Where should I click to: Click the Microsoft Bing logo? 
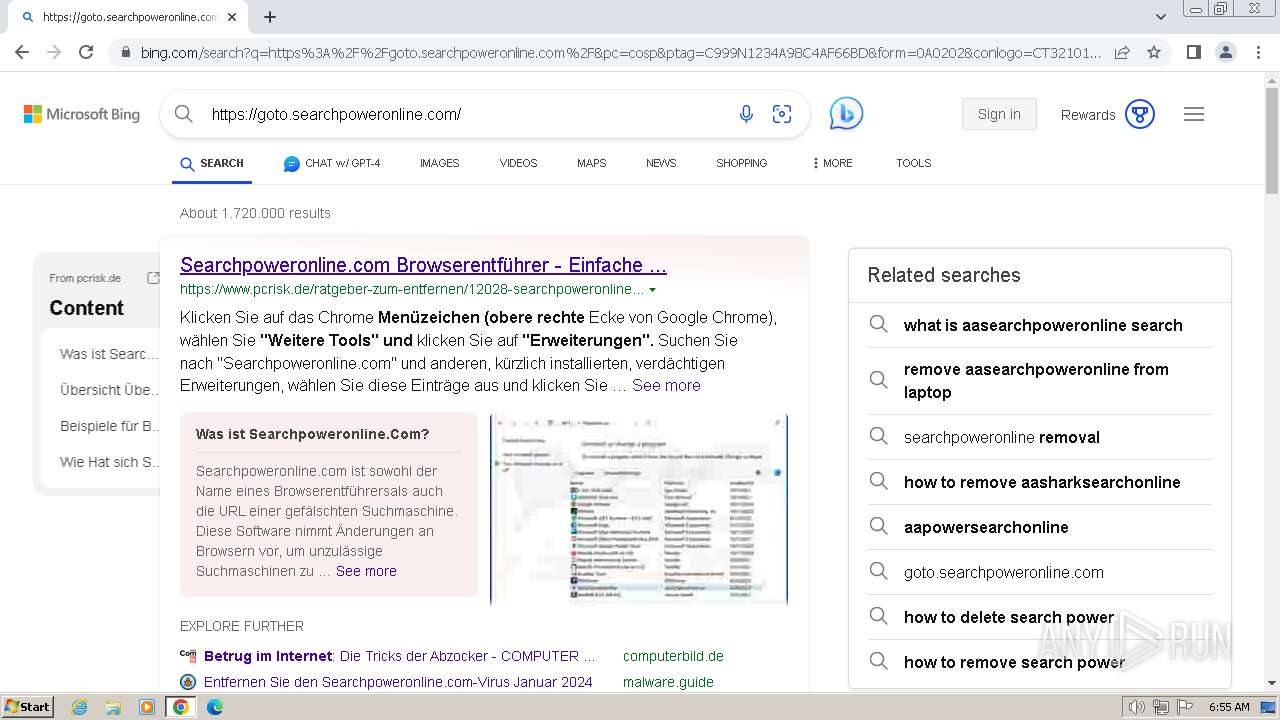[x=82, y=114]
